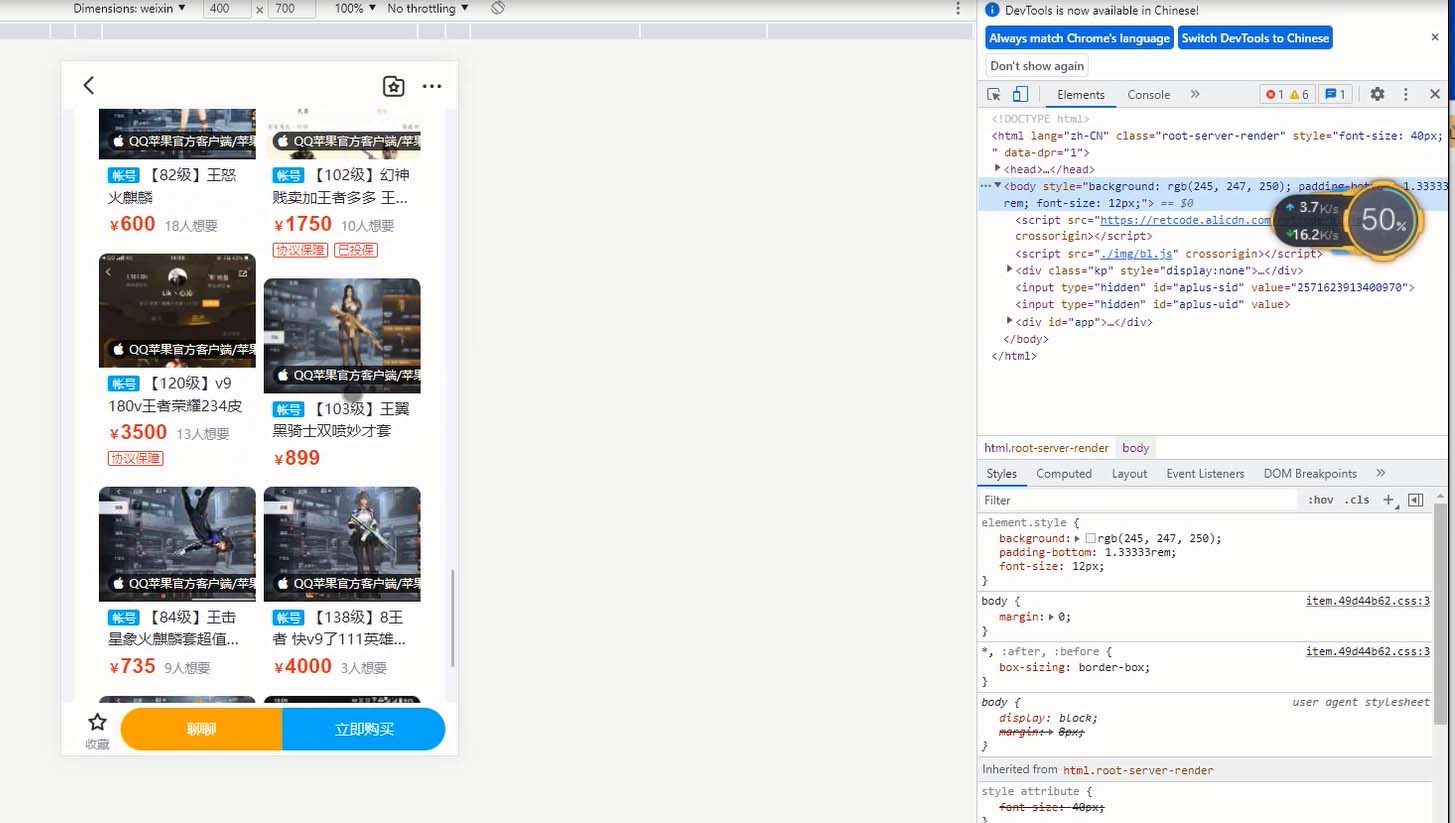Click the inspect element picker icon

coord(994,94)
